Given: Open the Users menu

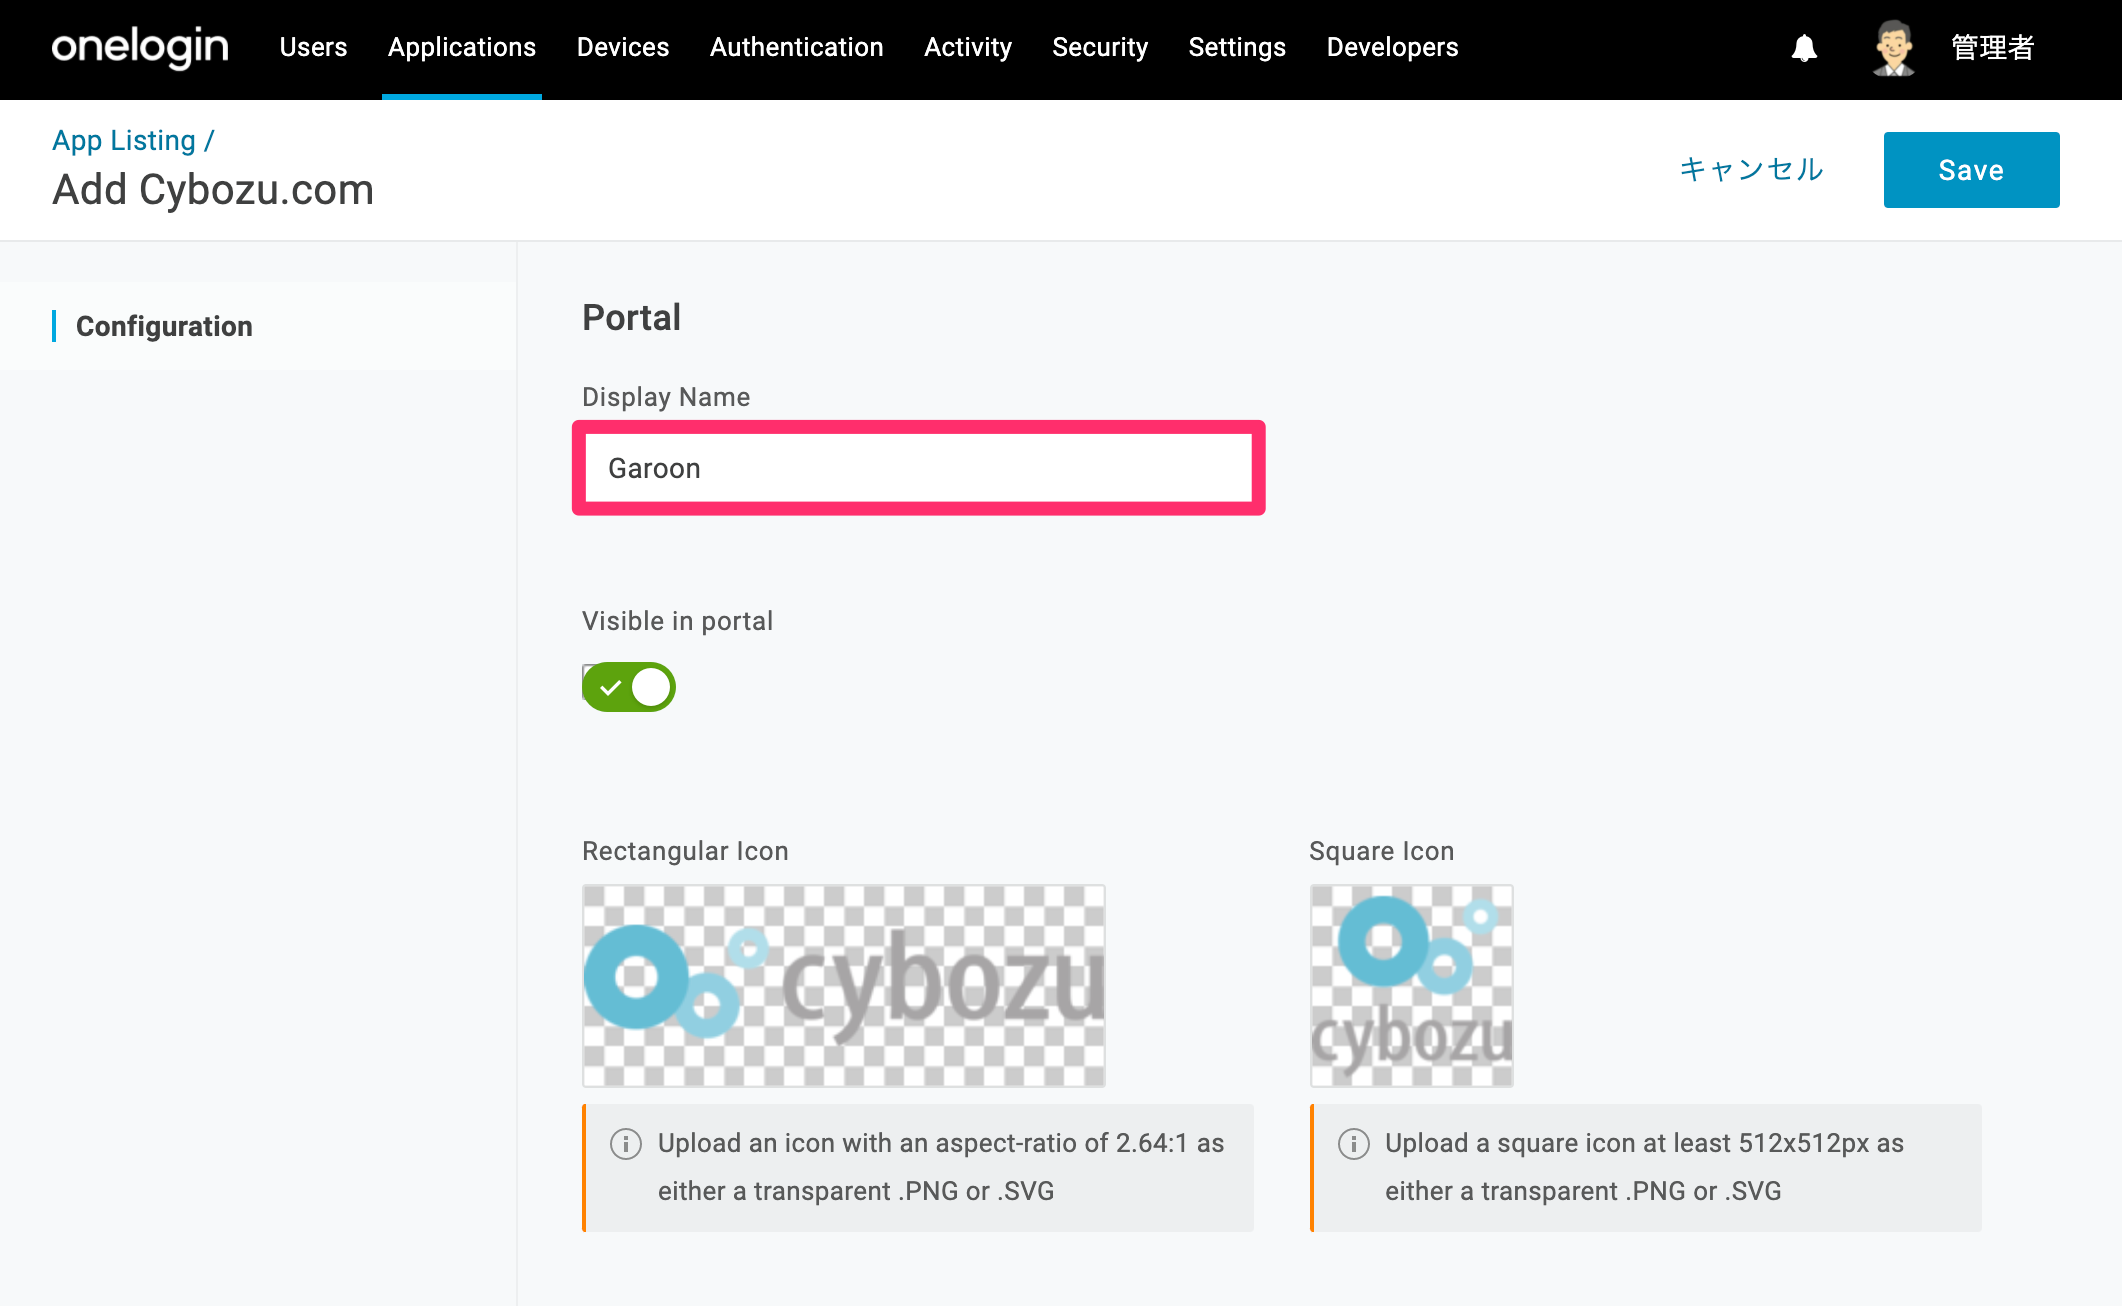Looking at the screenshot, I should (313, 47).
